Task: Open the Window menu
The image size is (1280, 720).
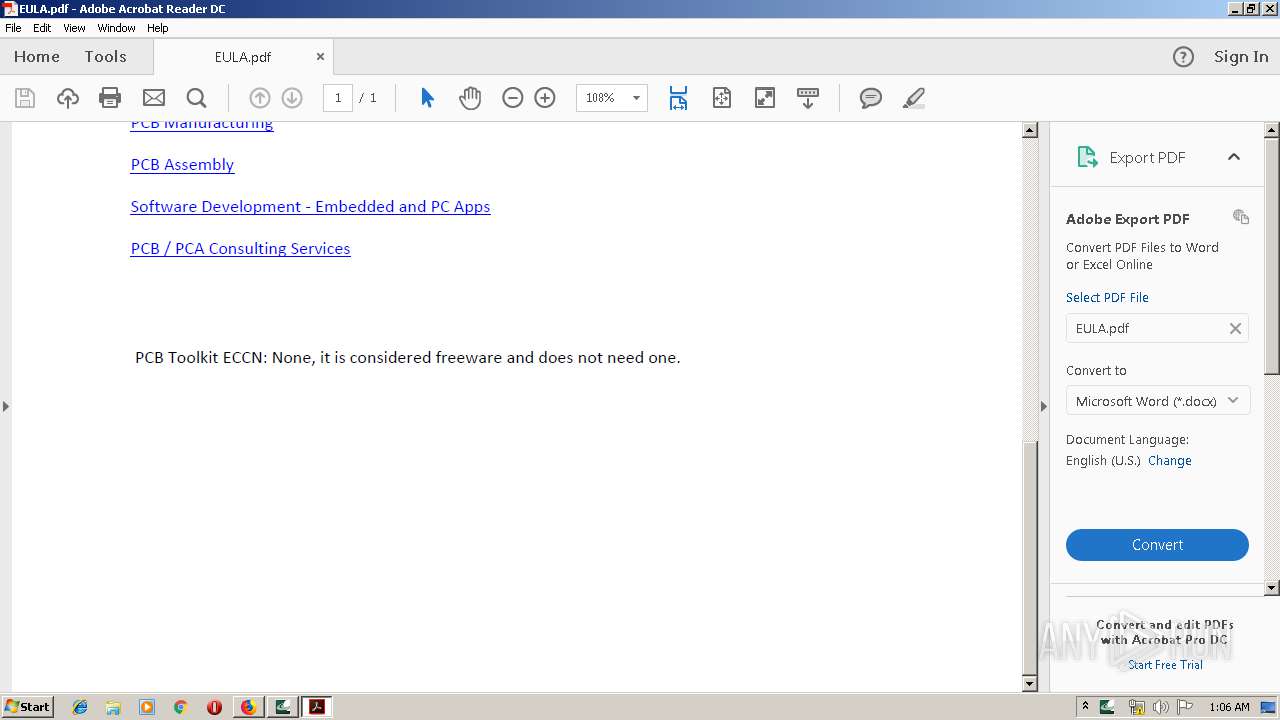Action: click(116, 28)
